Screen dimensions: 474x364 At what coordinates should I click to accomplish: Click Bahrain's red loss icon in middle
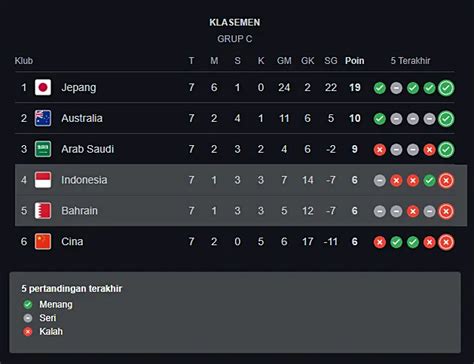(413, 211)
